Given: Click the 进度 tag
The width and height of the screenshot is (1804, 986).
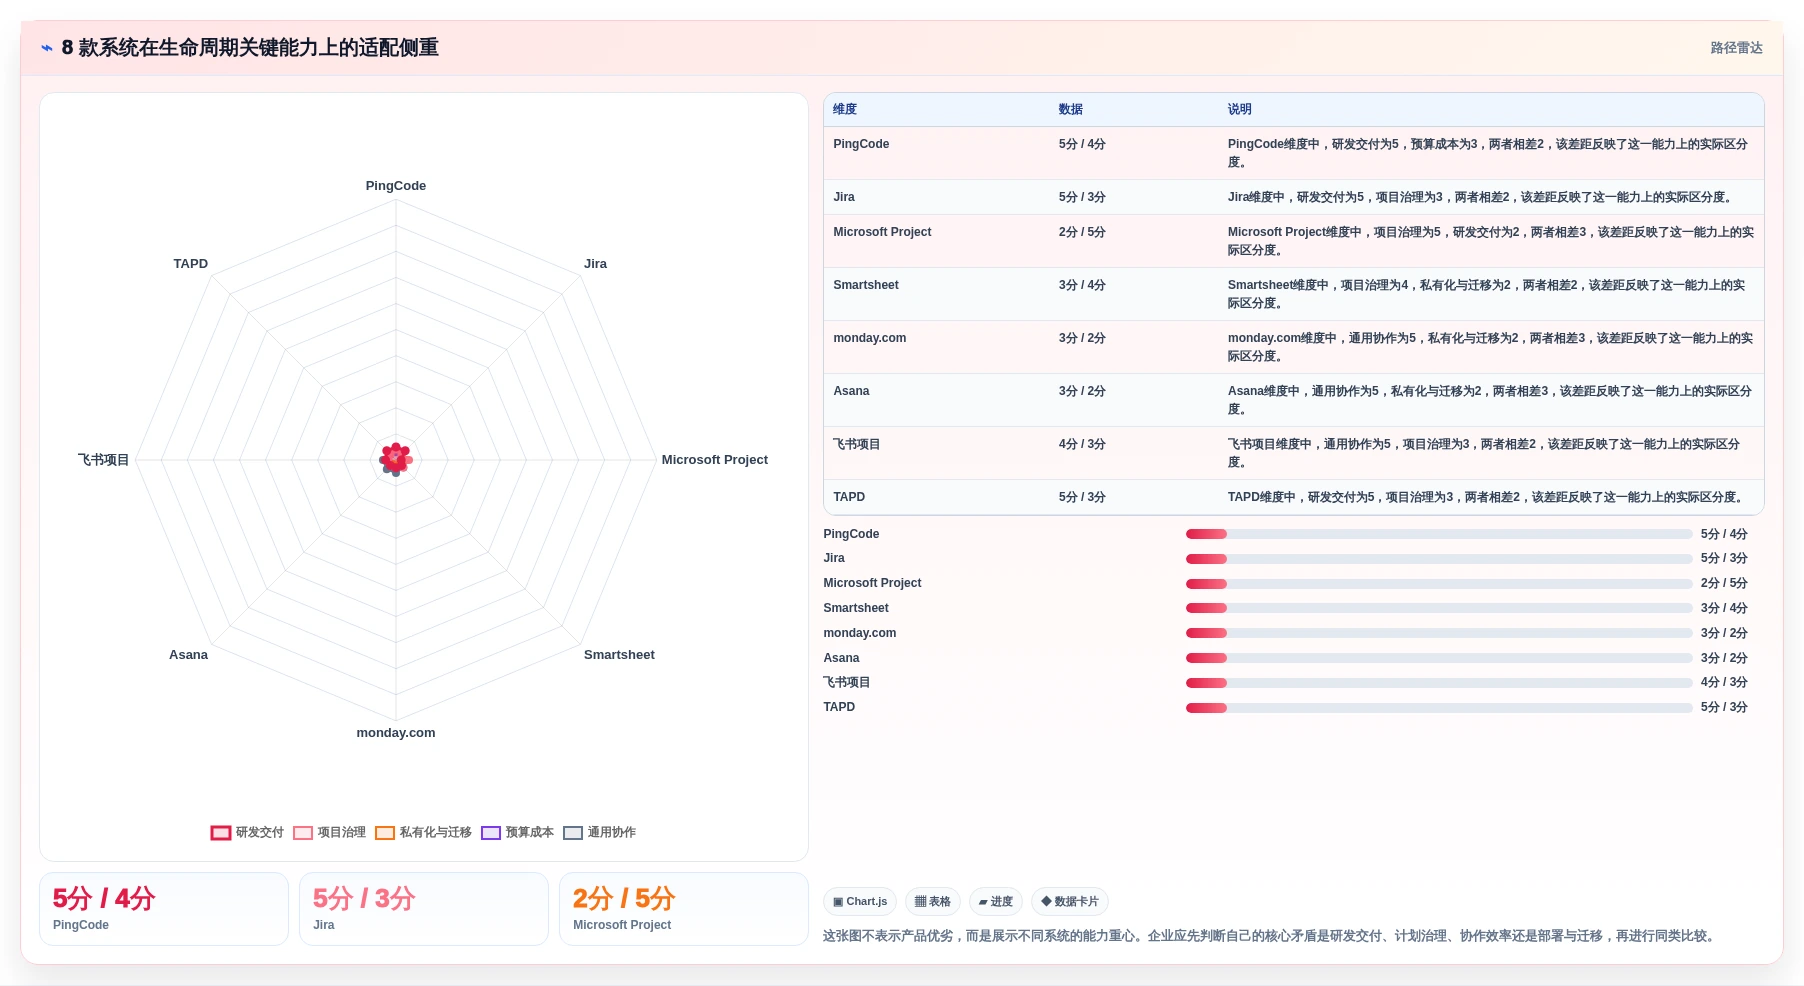Looking at the screenshot, I should click(996, 902).
